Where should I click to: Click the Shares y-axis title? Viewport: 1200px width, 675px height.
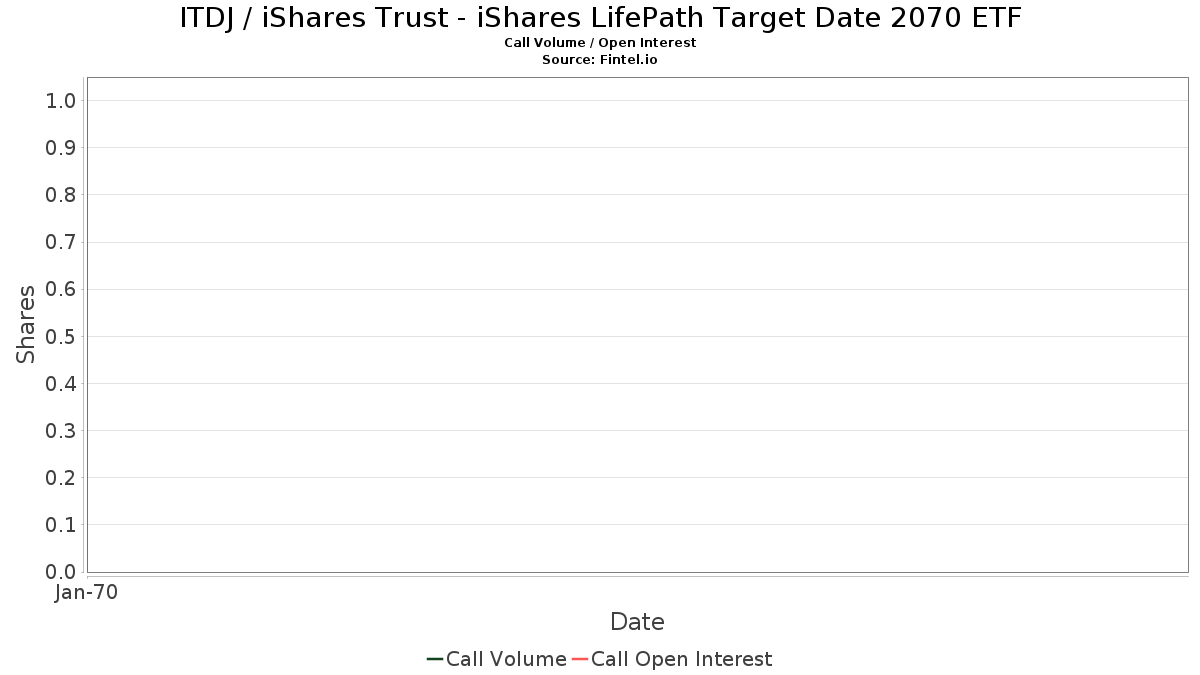(26, 324)
